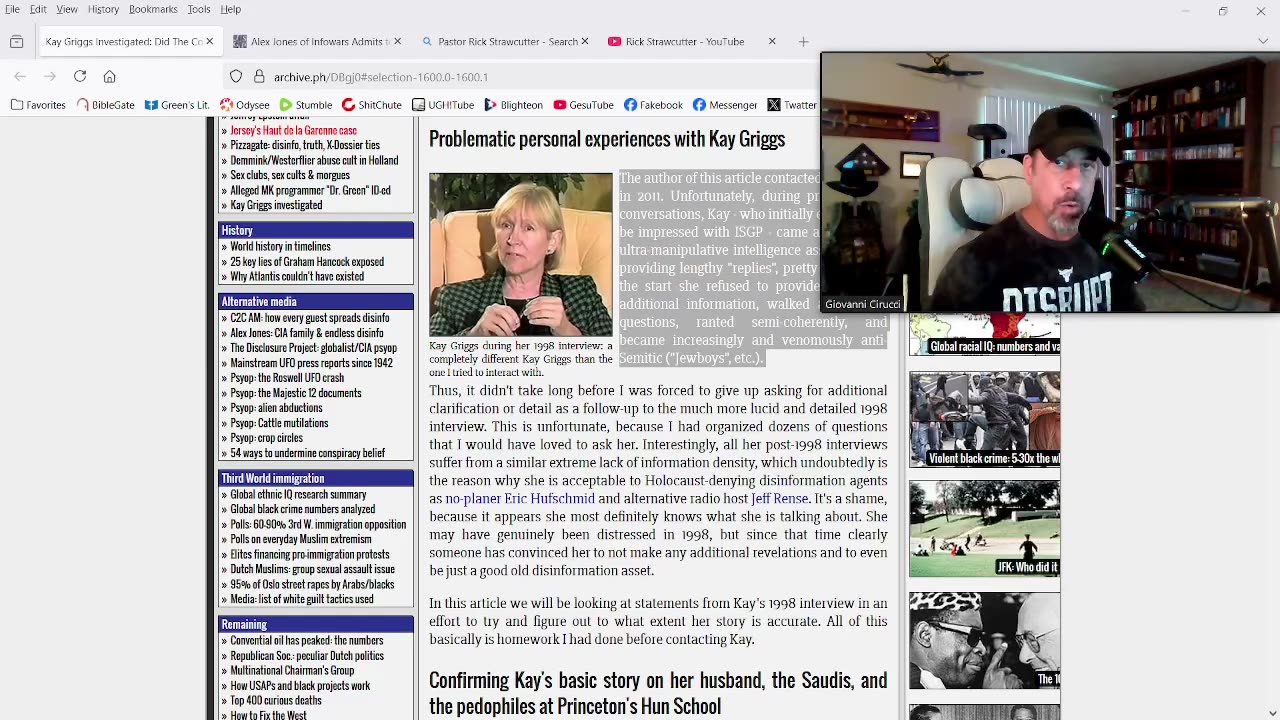Follow the no-planer Eric Hufschmid link

point(519,499)
